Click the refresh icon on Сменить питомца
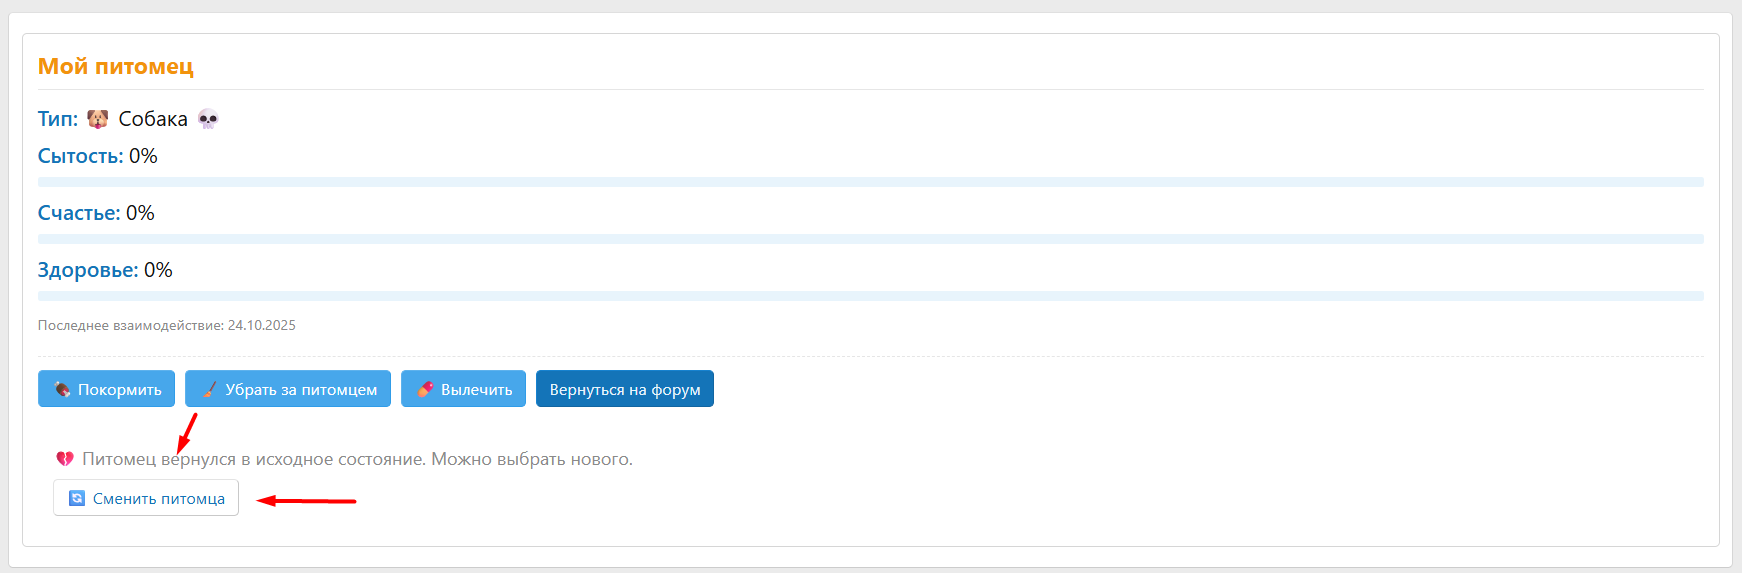 pyautogui.click(x=77, y=498)
